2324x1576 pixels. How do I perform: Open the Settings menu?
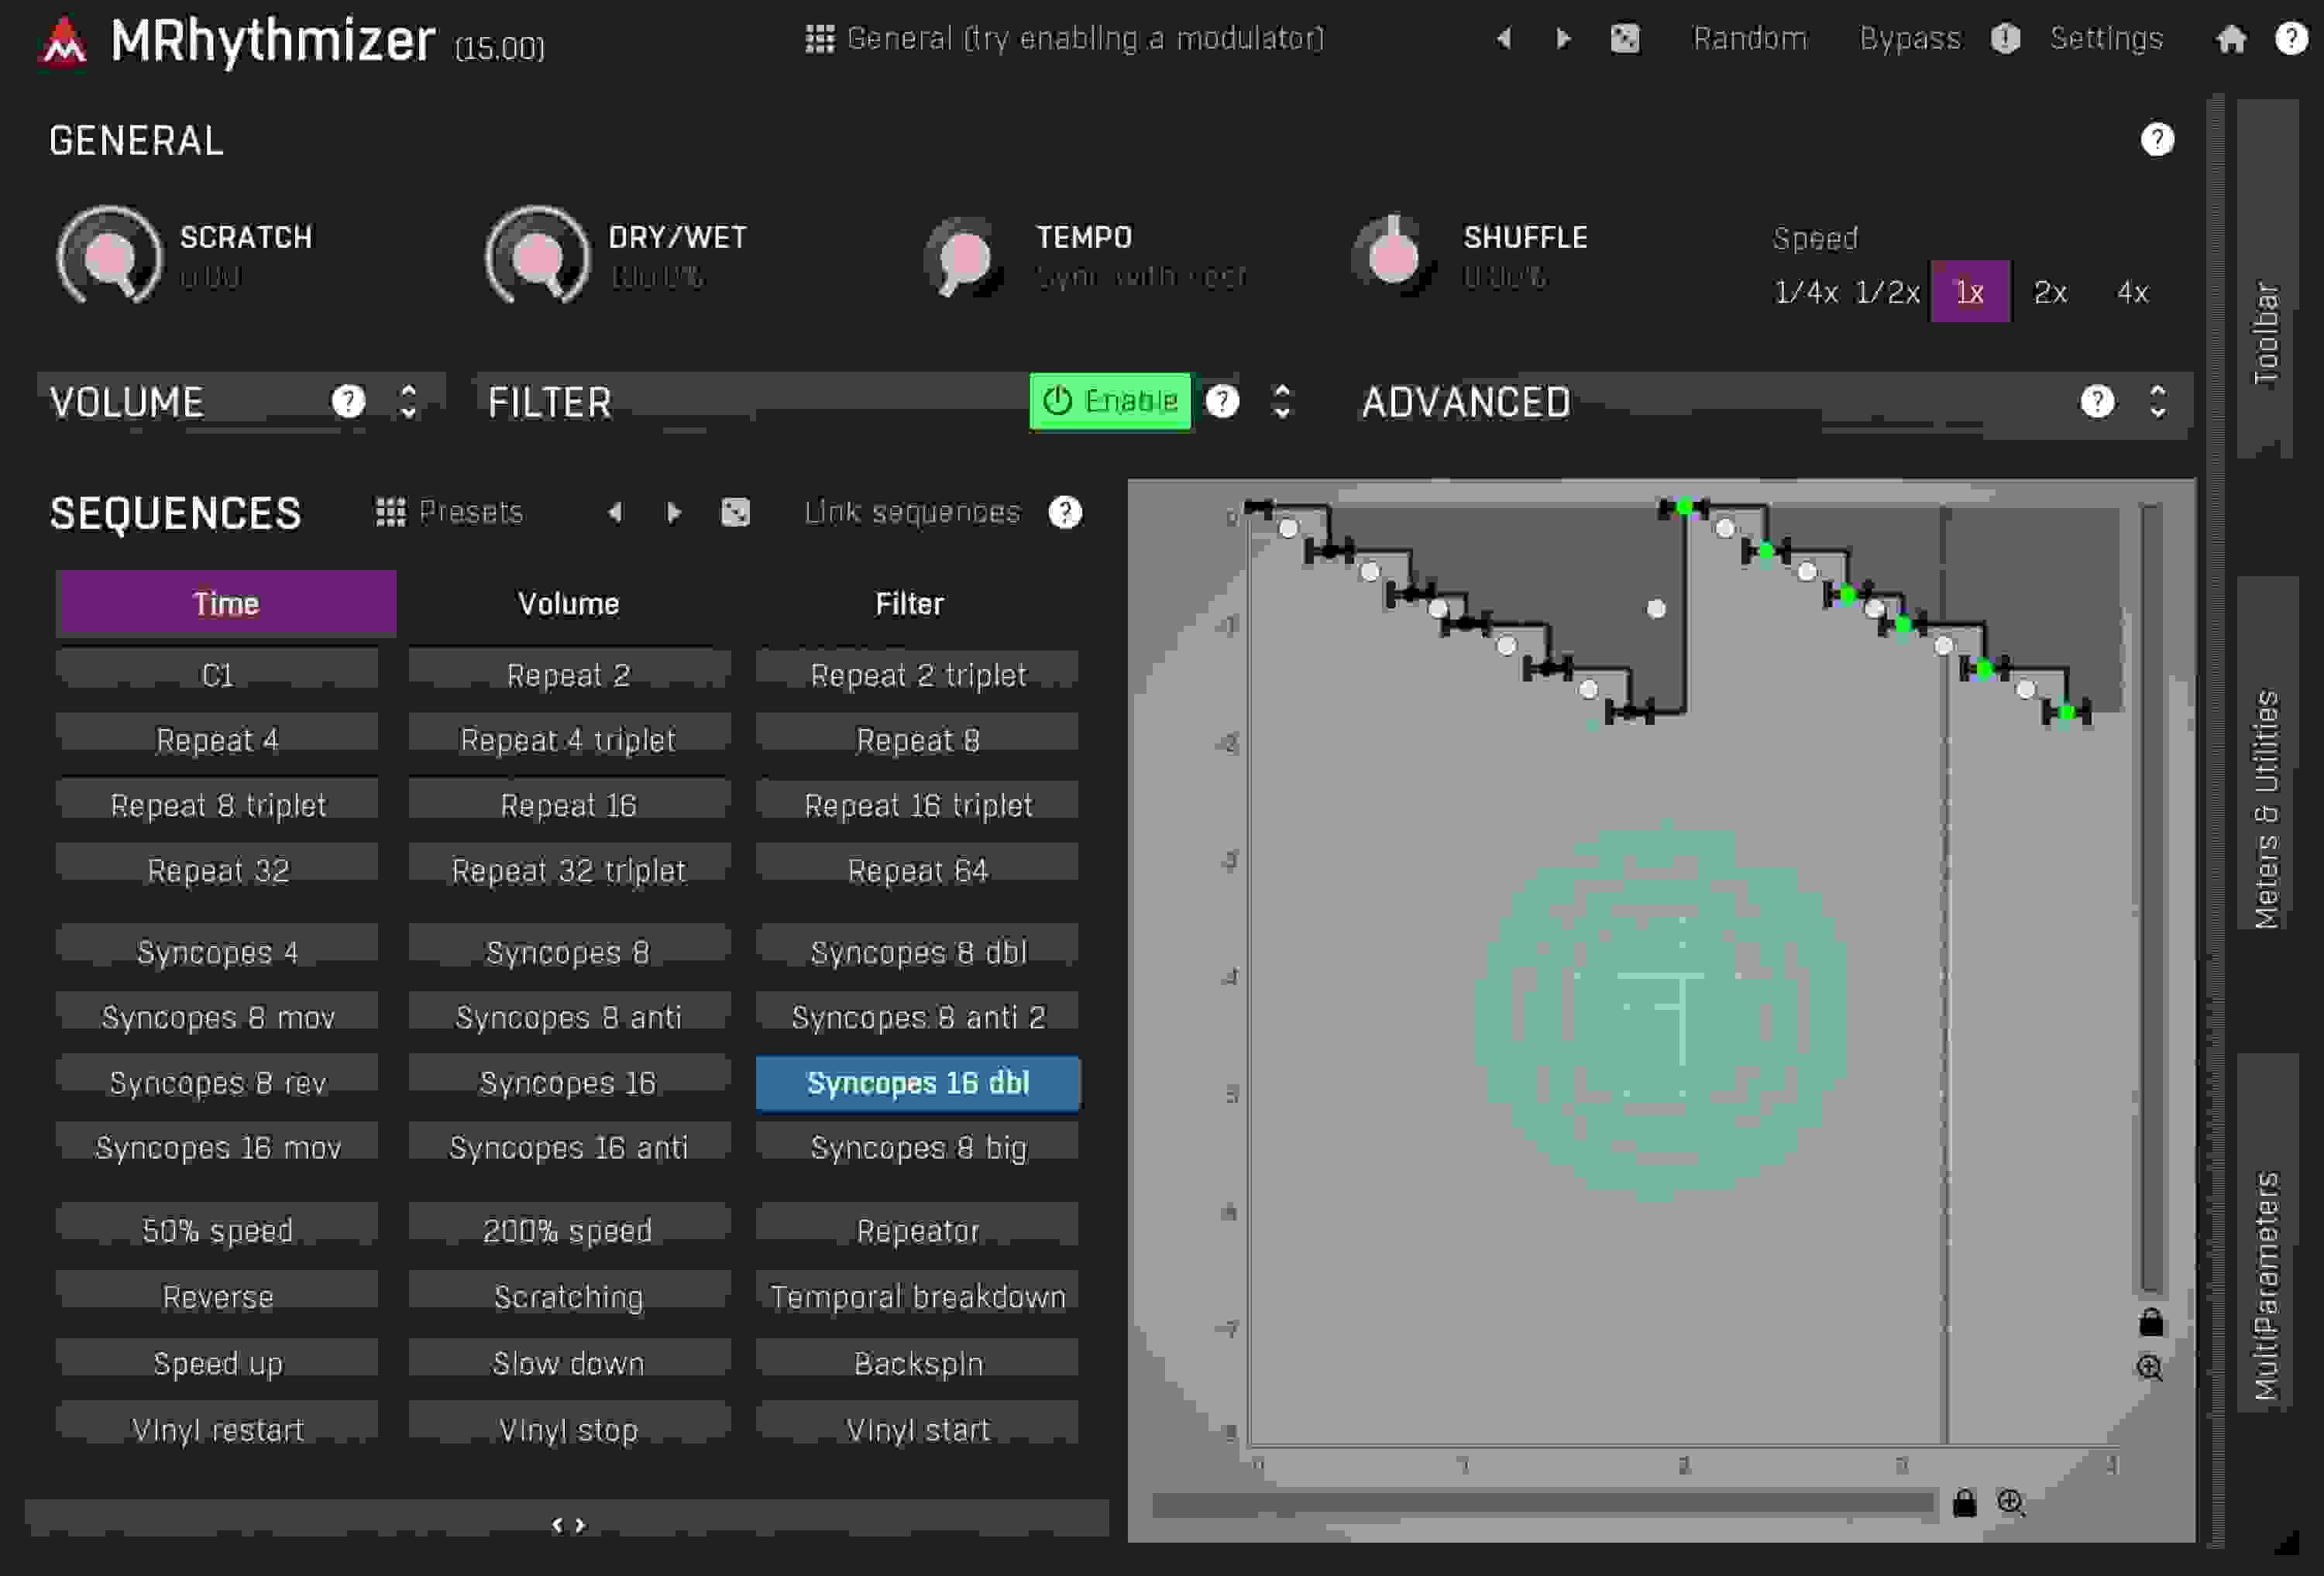(x=2105, y=38)
